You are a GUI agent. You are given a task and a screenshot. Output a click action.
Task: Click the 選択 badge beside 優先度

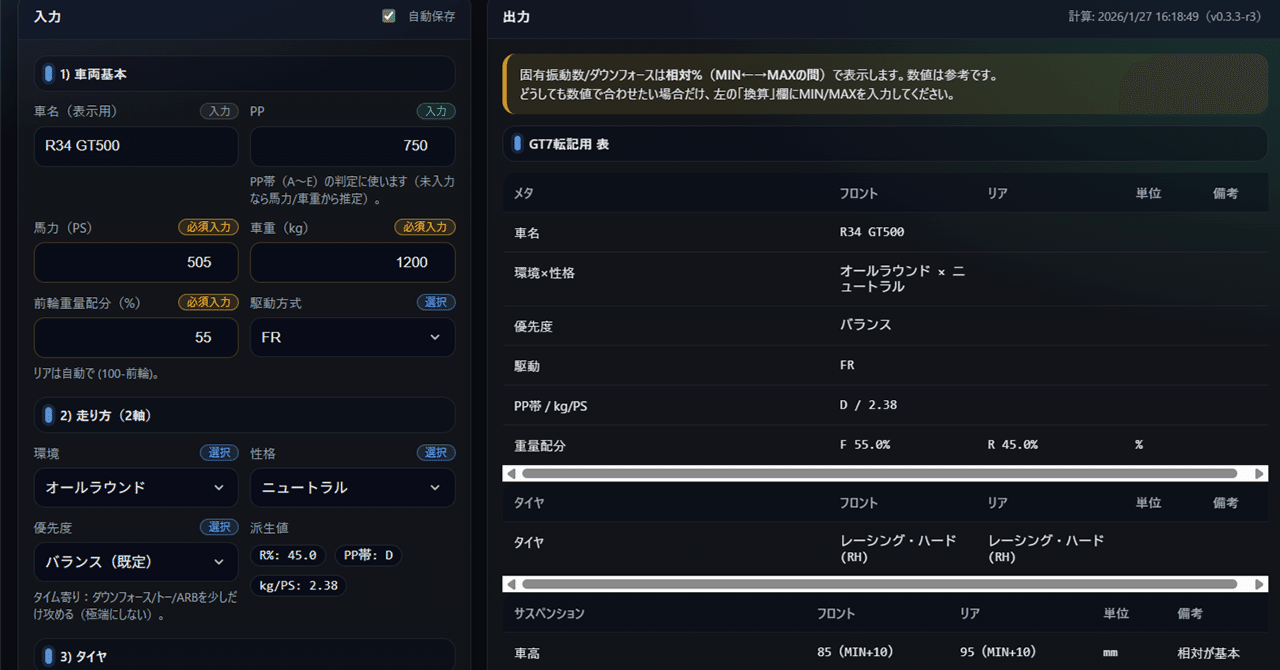[219, 527]
